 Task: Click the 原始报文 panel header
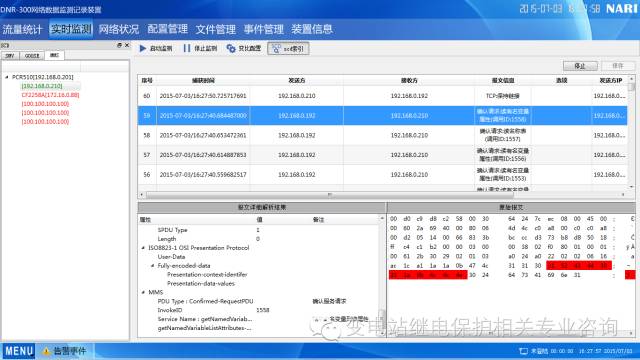click(x=511, y=207)
